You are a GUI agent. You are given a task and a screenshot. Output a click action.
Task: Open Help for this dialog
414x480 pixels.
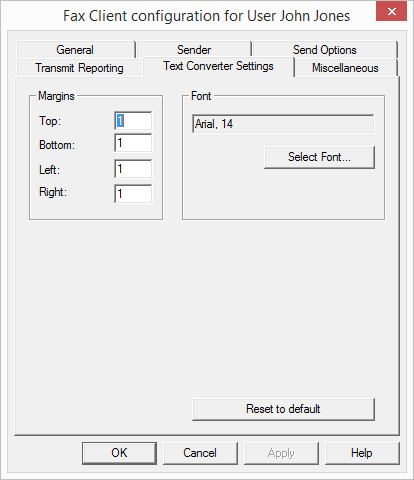coord(362,453)
